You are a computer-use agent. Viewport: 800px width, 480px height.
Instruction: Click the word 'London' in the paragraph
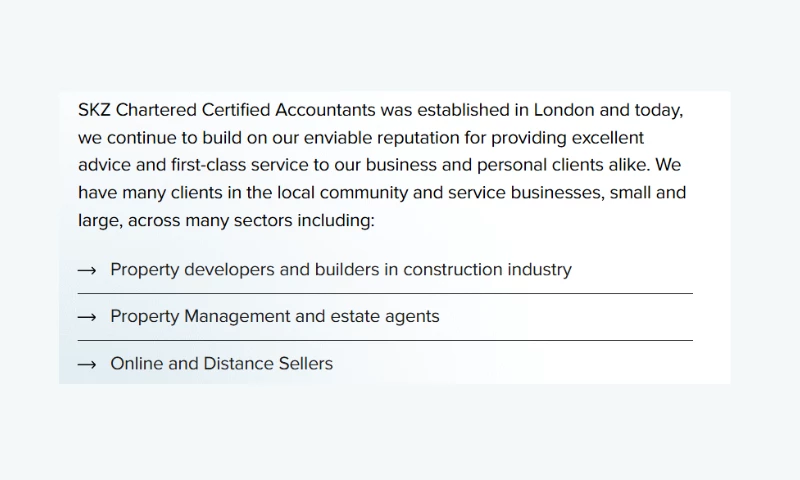pos(564,110)
